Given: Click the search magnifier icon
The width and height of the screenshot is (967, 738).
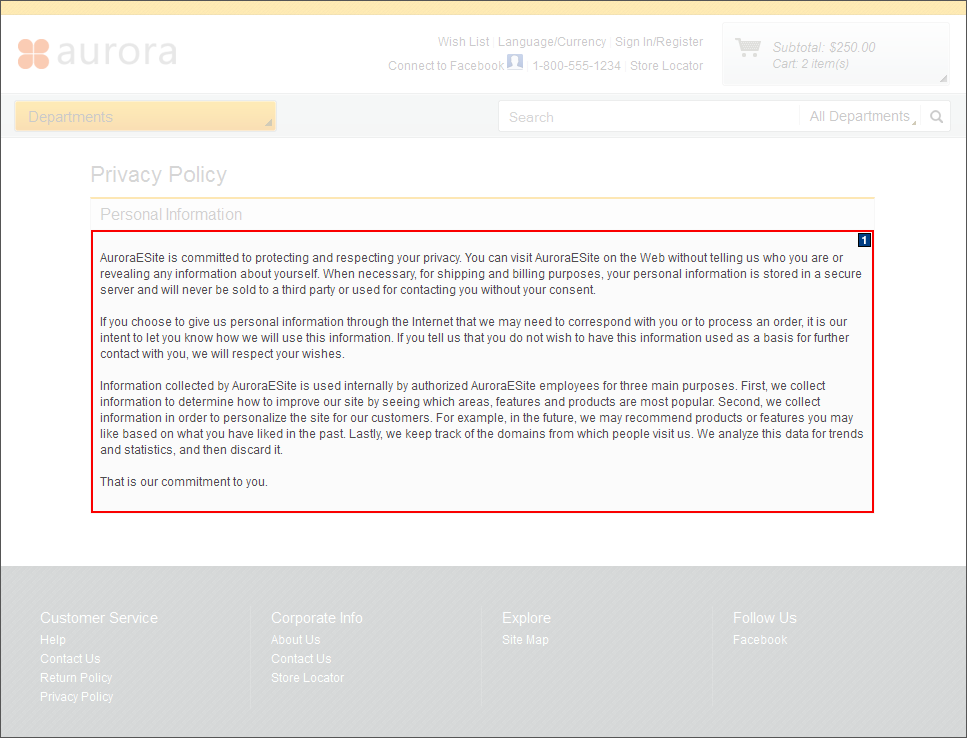Looking at the screenshot, I should [x=936, y=117].
